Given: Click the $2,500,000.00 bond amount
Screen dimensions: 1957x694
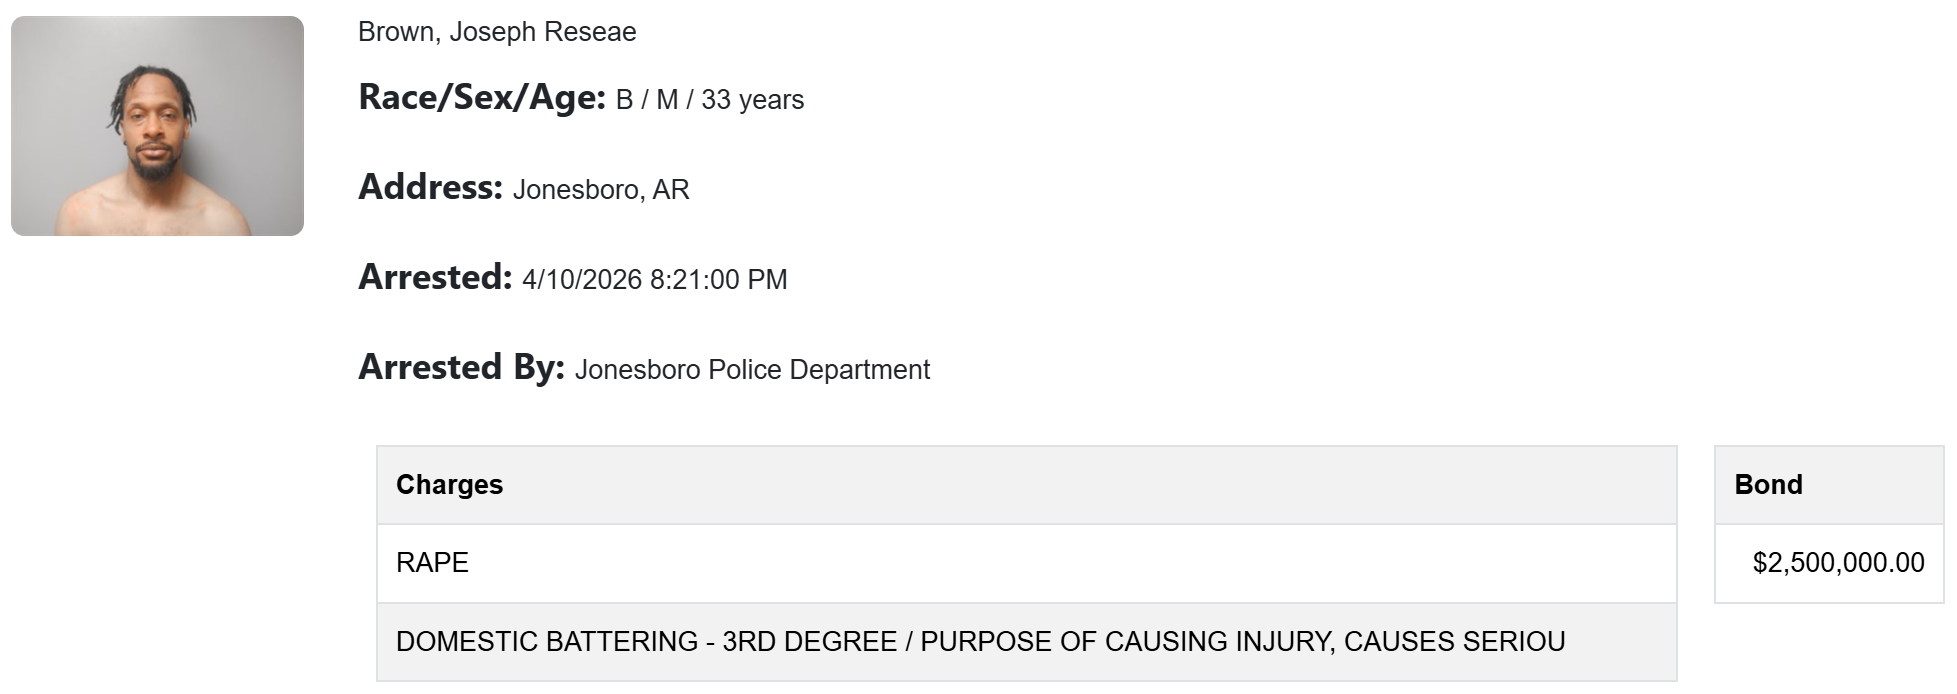Looking at the screenshot, I should click(1838, 563).
